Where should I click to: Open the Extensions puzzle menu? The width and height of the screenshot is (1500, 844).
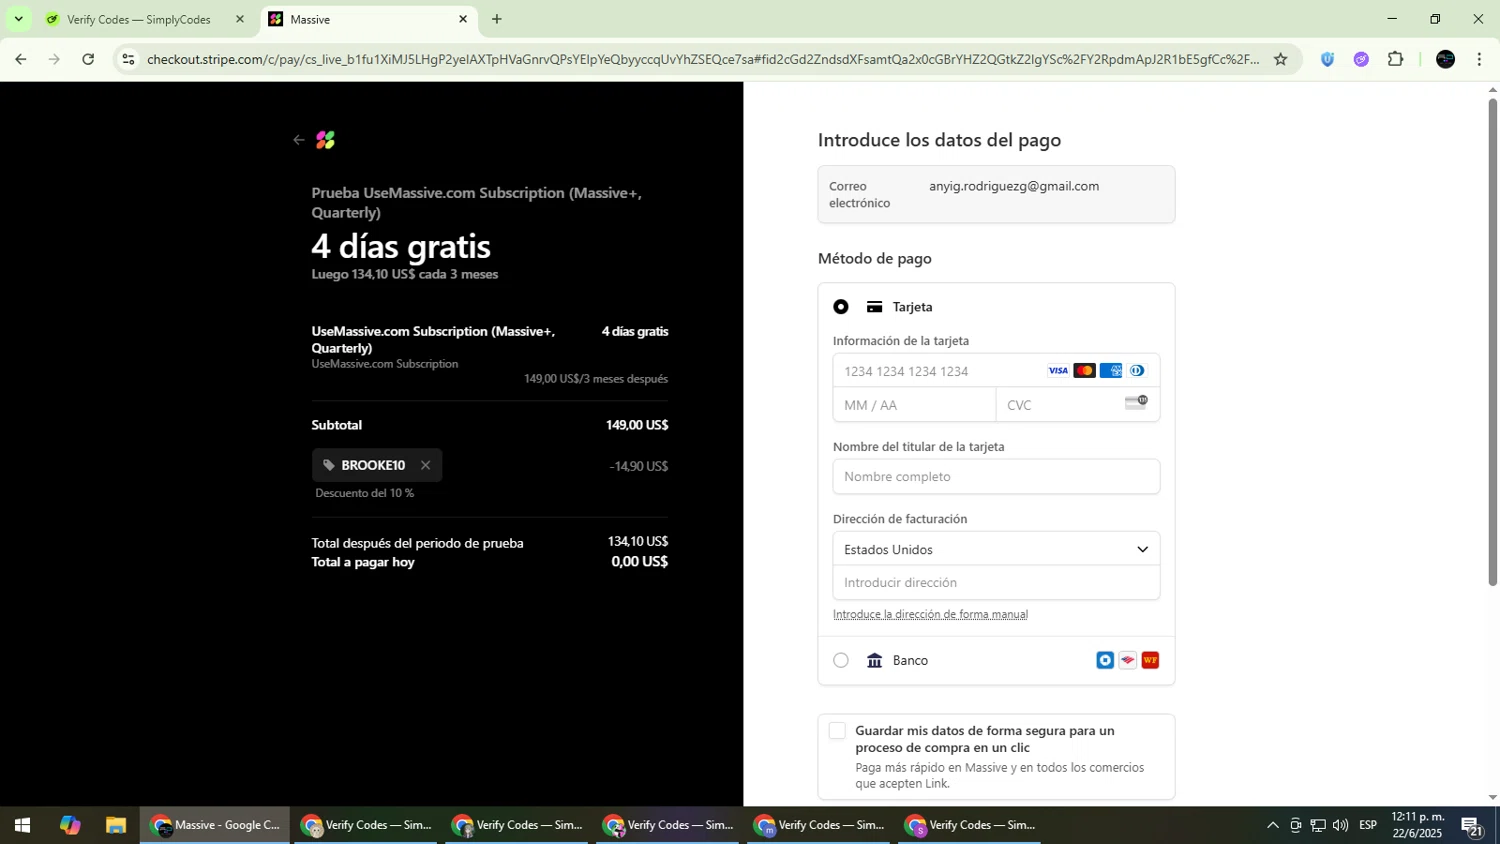tap(1396, 60)
